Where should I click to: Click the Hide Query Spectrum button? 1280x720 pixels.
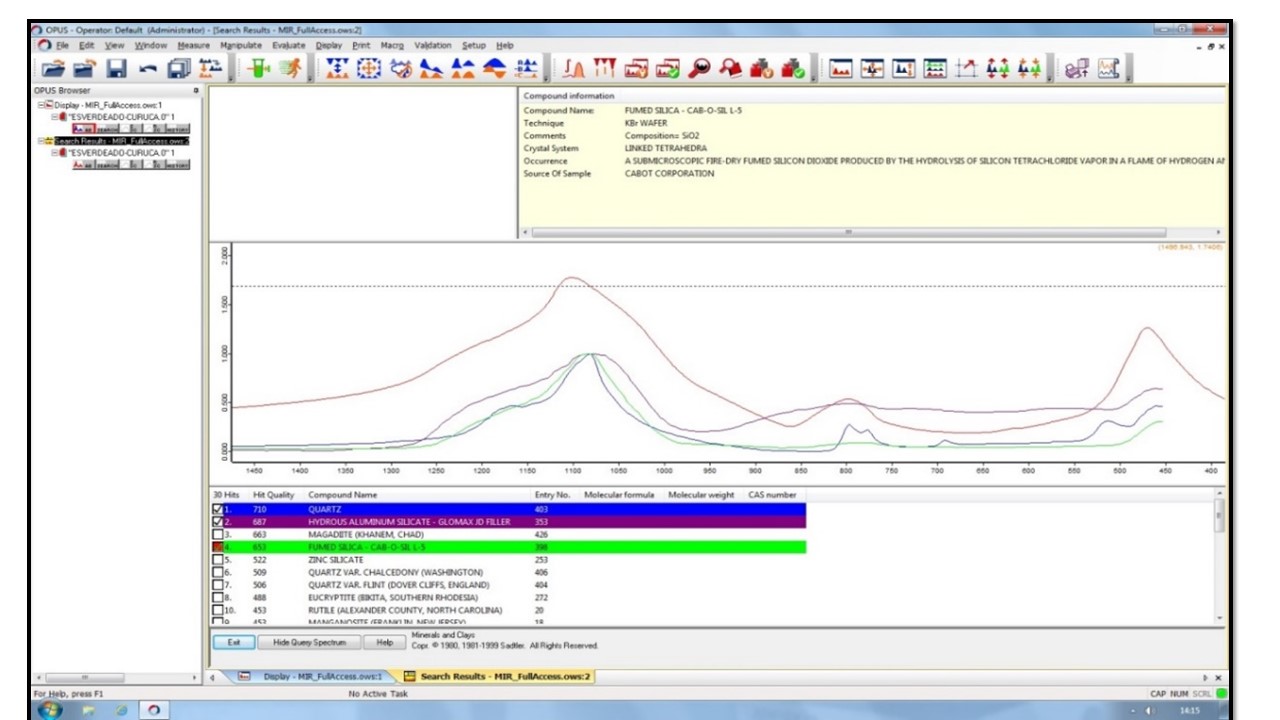tap(309, 642)
